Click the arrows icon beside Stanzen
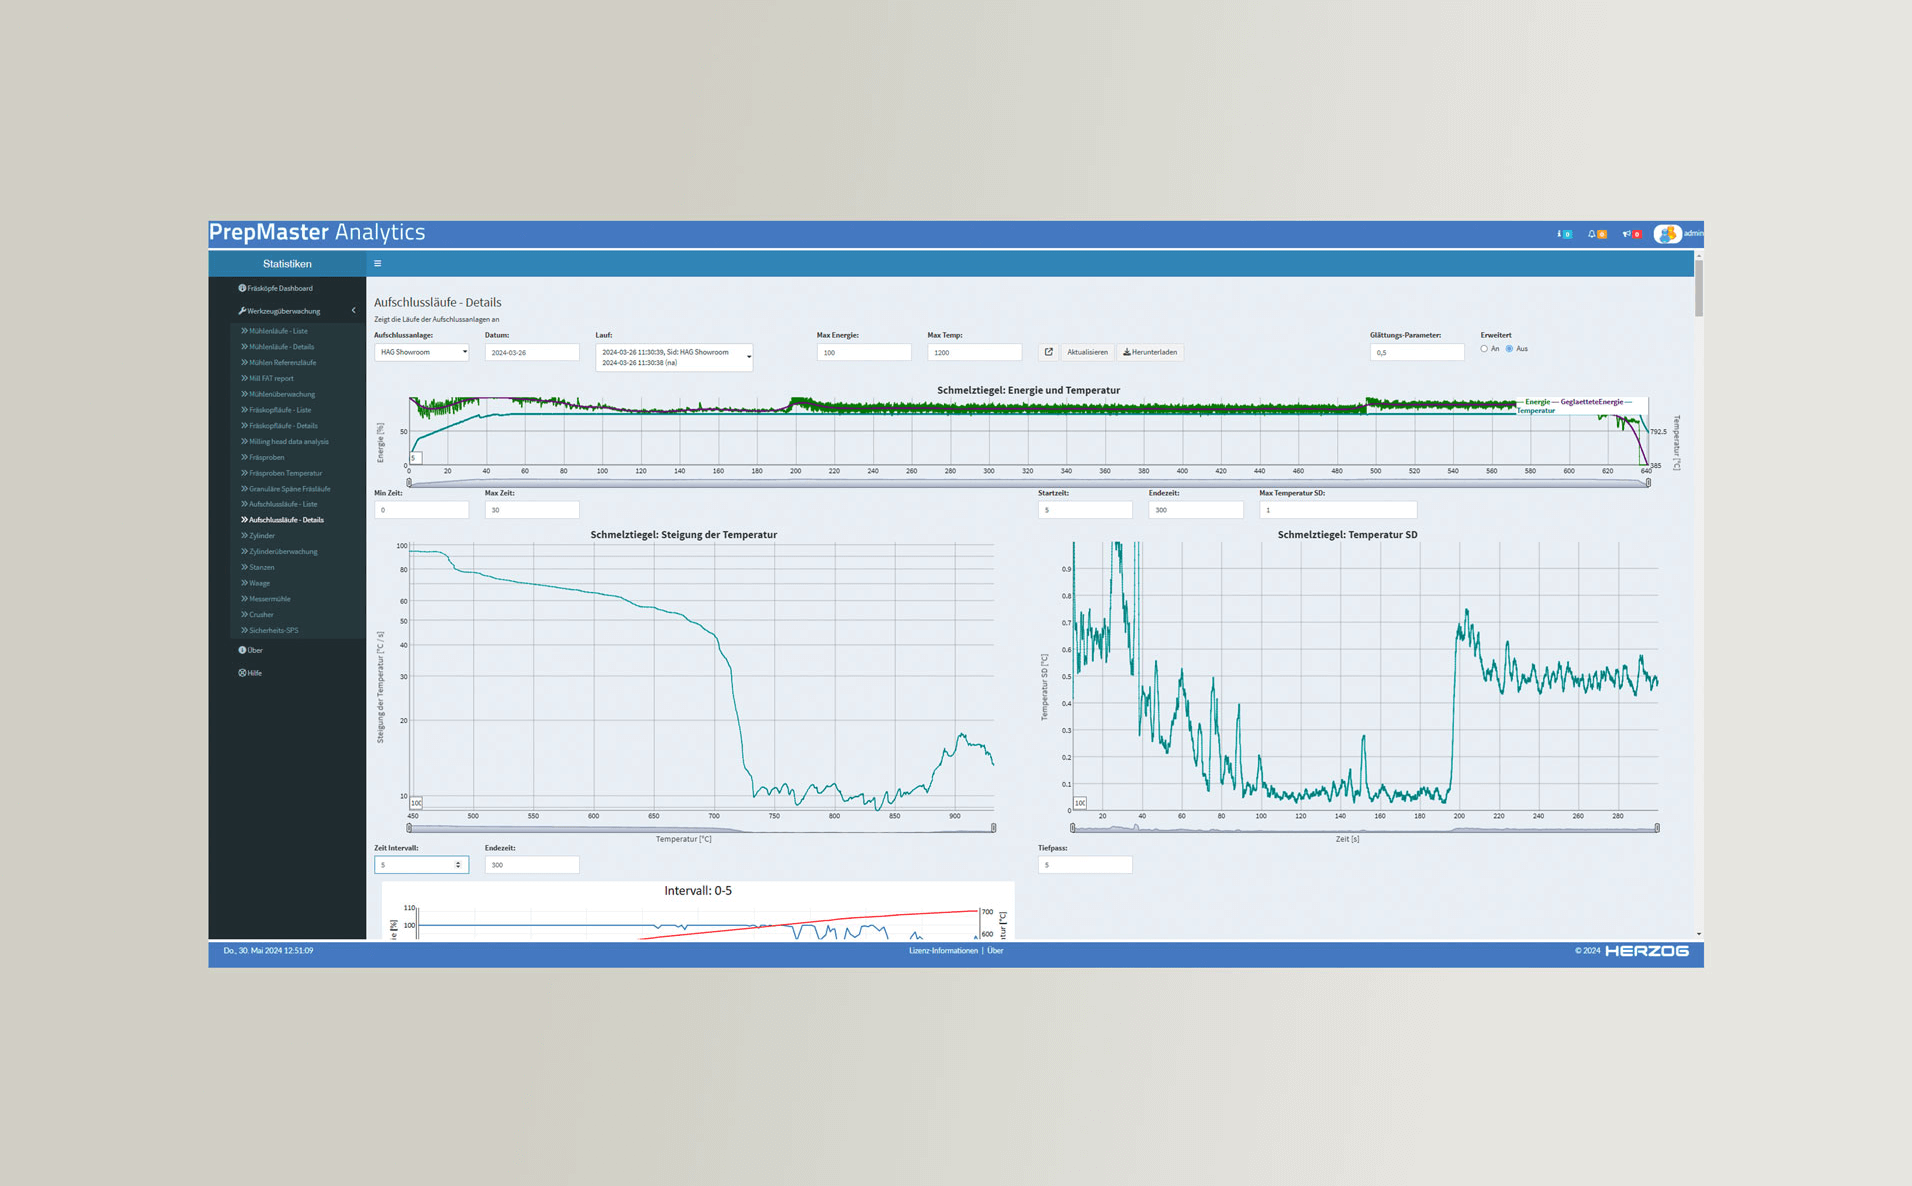The width and height of the screenshot is (1912, 1186). point(244,567)
